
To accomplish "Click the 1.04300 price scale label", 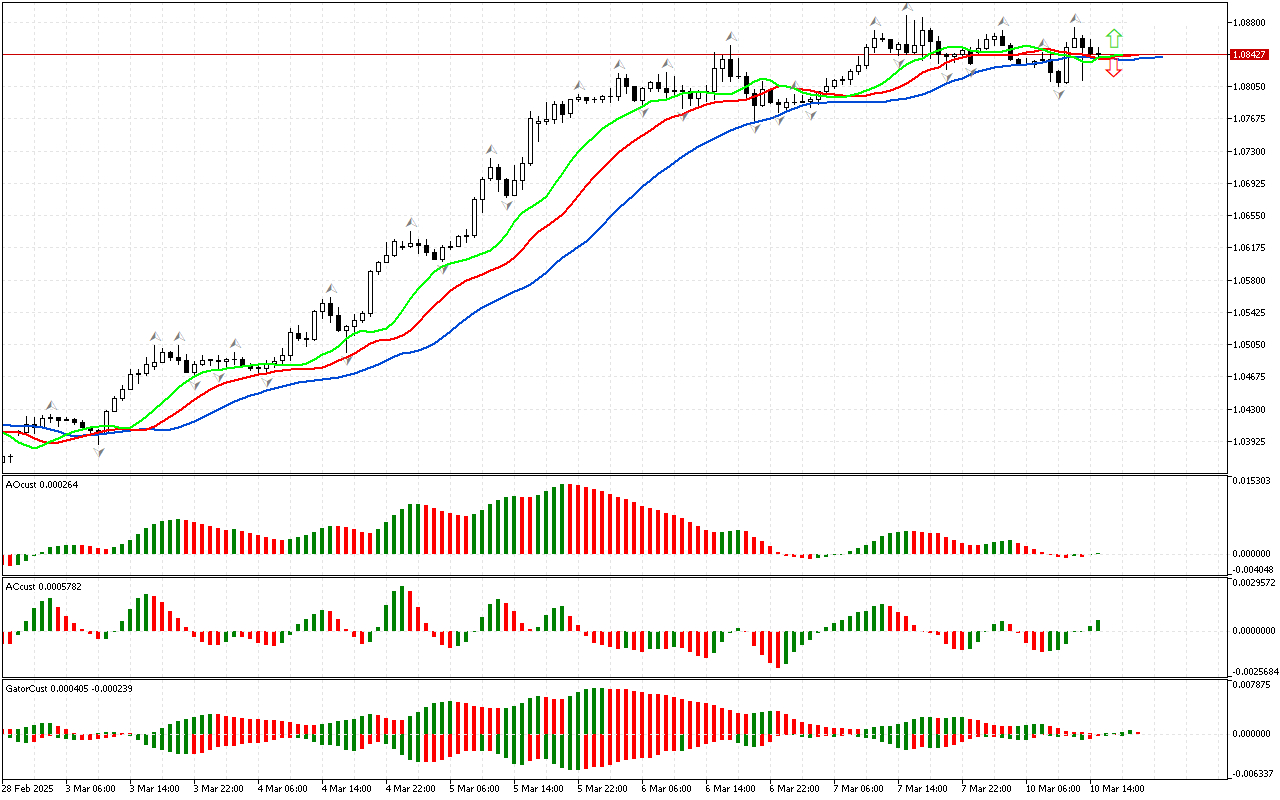I will (x=1250, y=410).
